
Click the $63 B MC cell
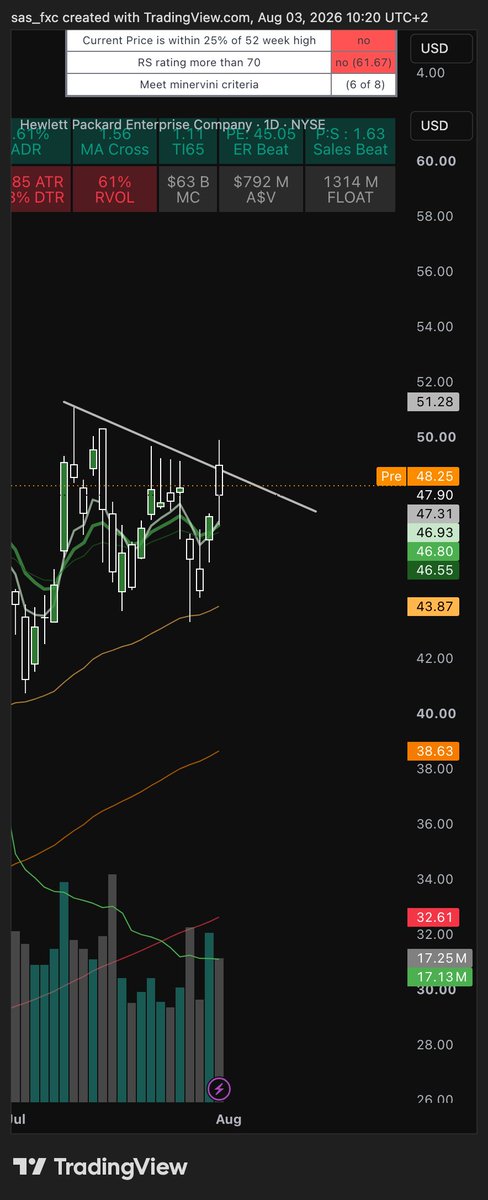pos(188,189)
